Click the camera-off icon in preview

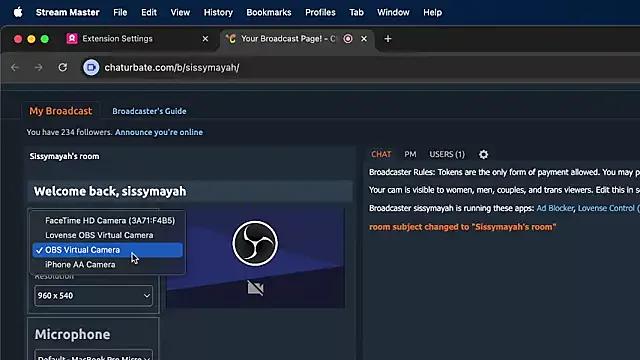[256, 288]
